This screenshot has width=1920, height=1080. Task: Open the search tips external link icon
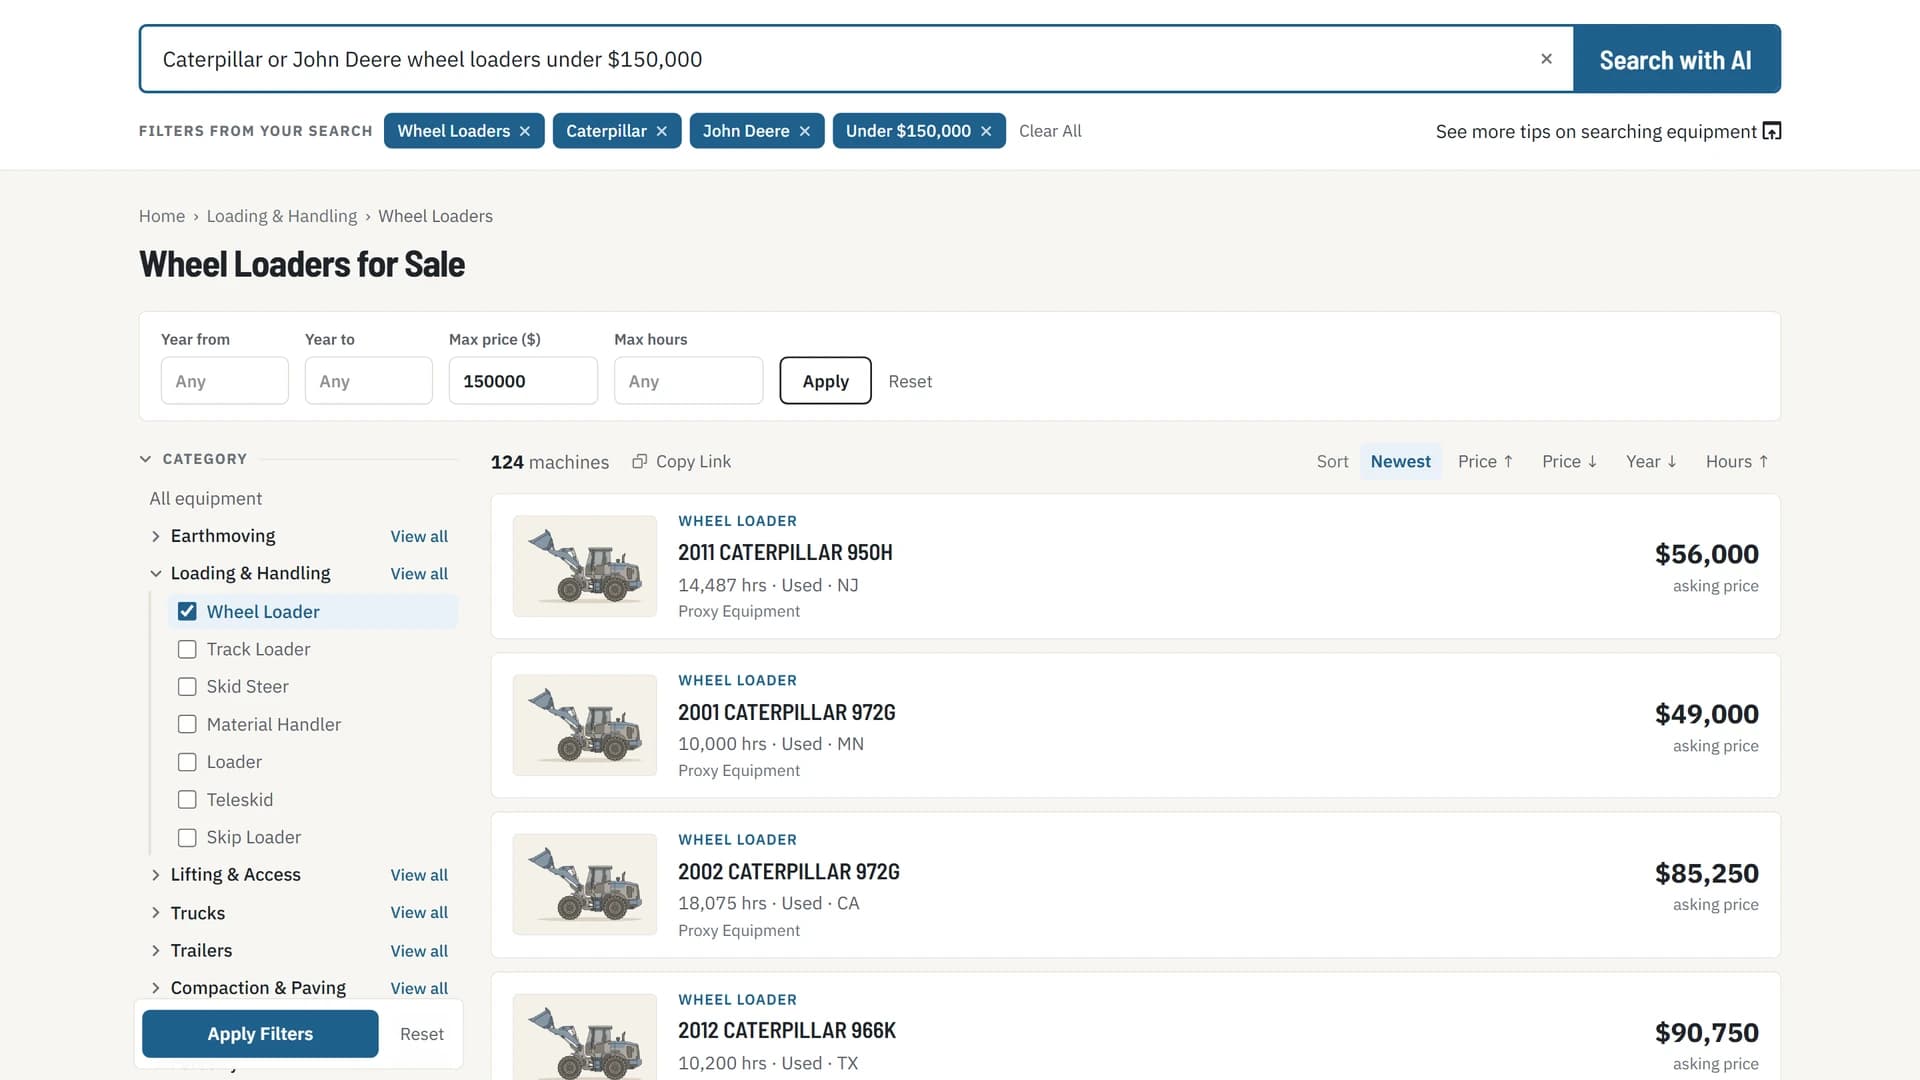tap(1771, 131)
